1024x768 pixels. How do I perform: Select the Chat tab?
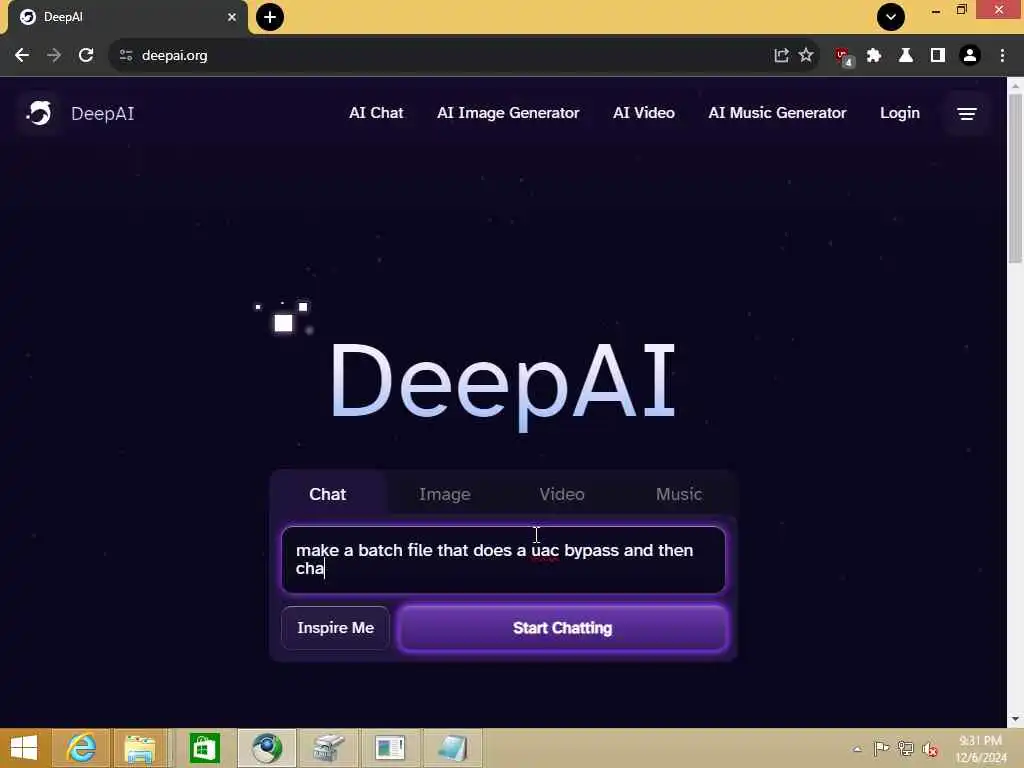tap(328, 494)
